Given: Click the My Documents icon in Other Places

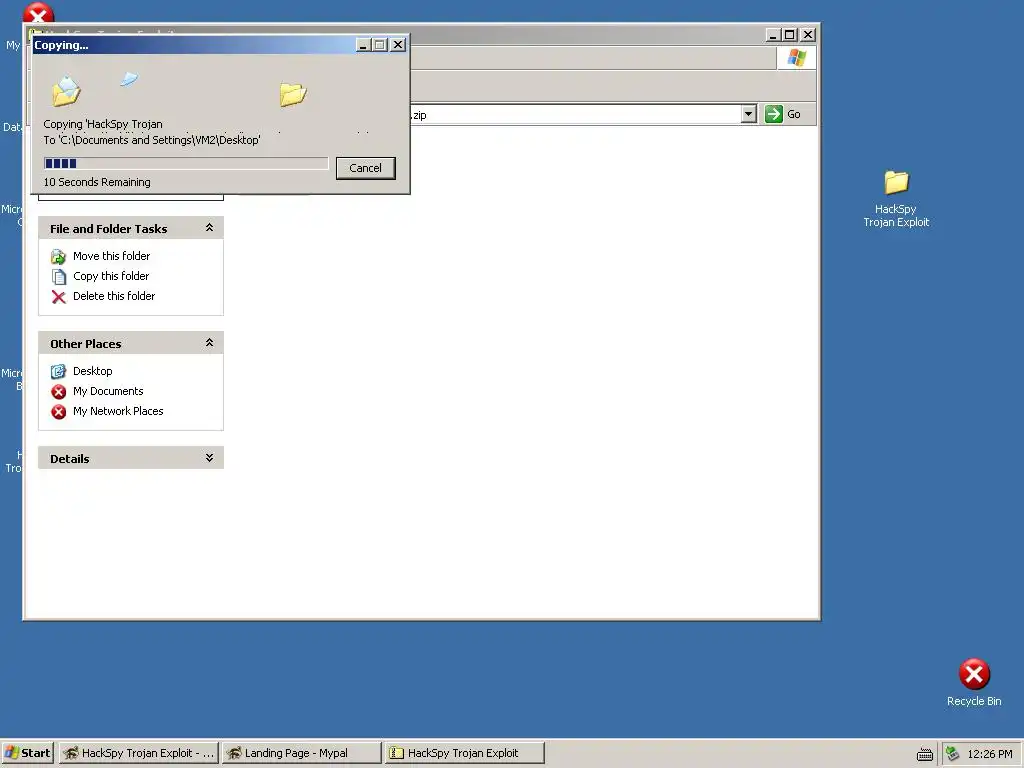Looking at the screenshot, I should (x=59, y=392).
